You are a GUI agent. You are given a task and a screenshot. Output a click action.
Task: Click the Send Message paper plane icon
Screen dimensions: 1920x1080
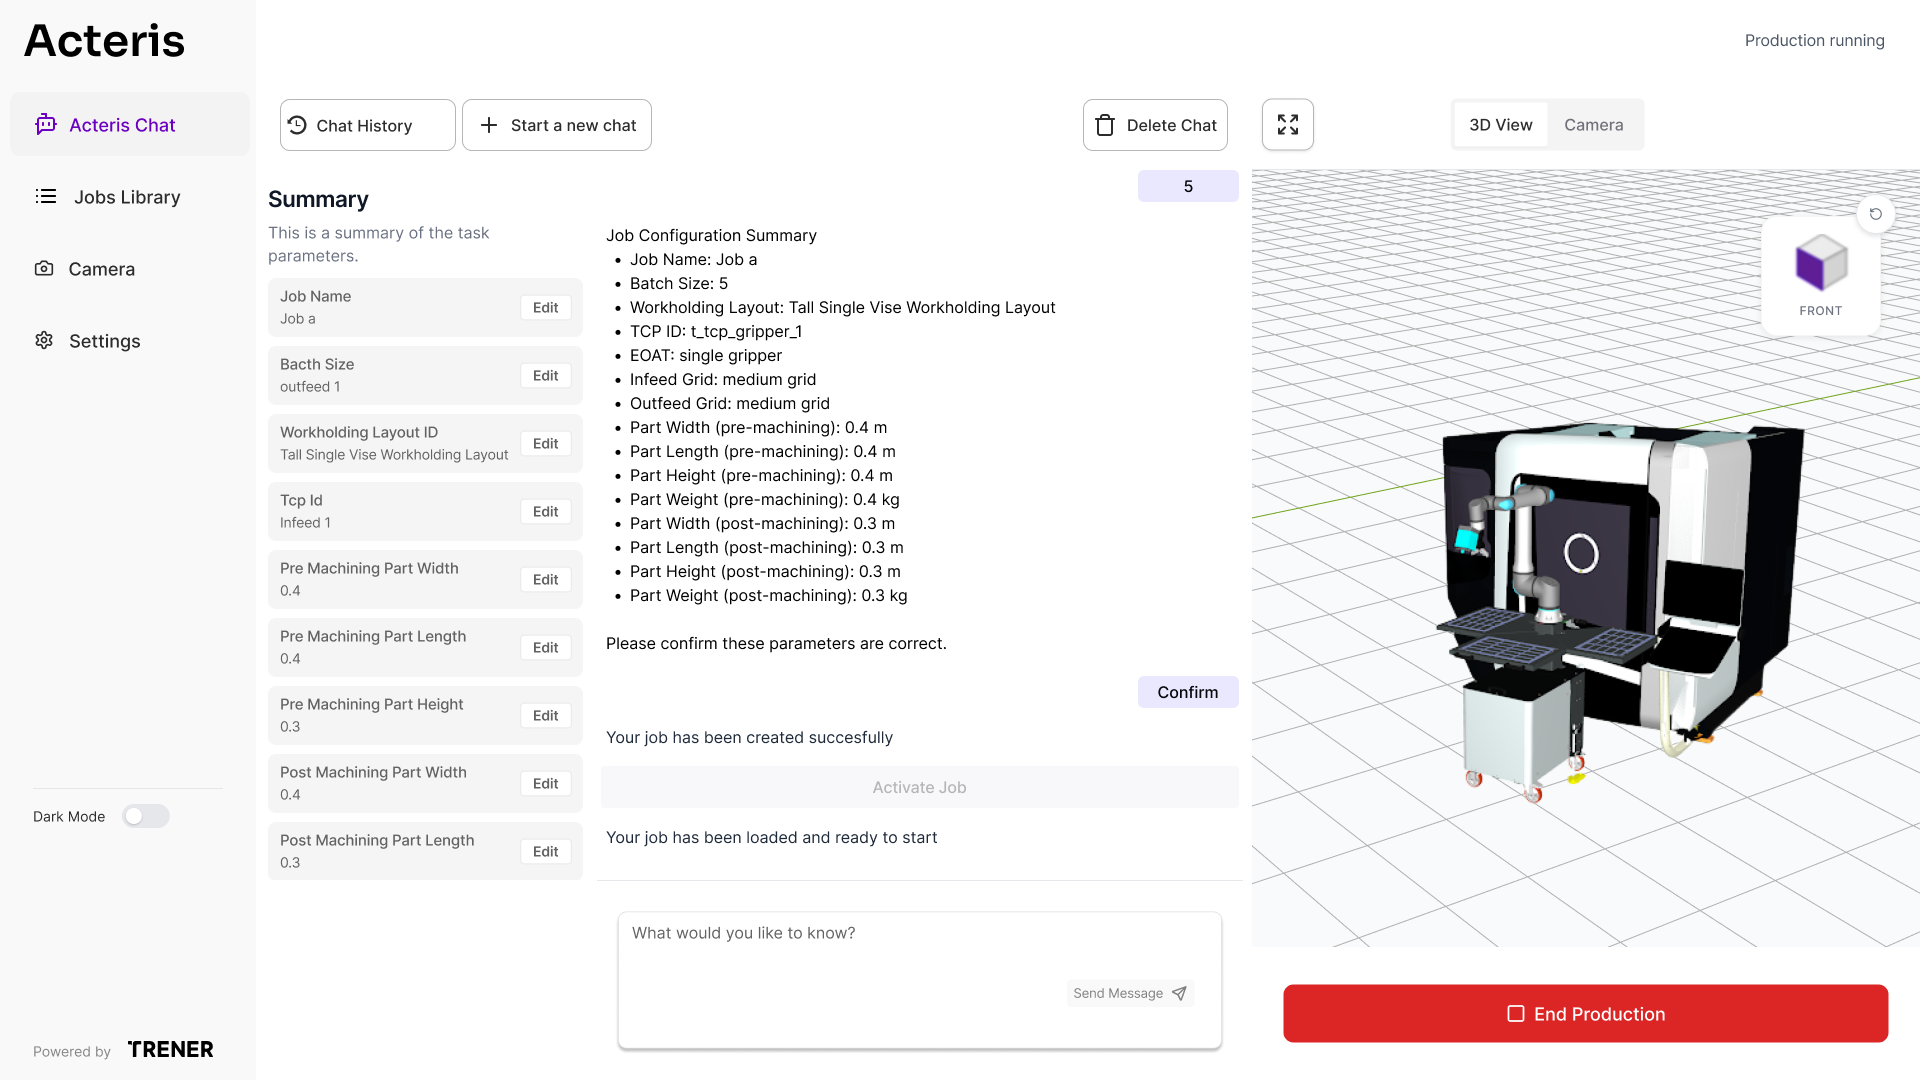click(x=1179, y=993)
